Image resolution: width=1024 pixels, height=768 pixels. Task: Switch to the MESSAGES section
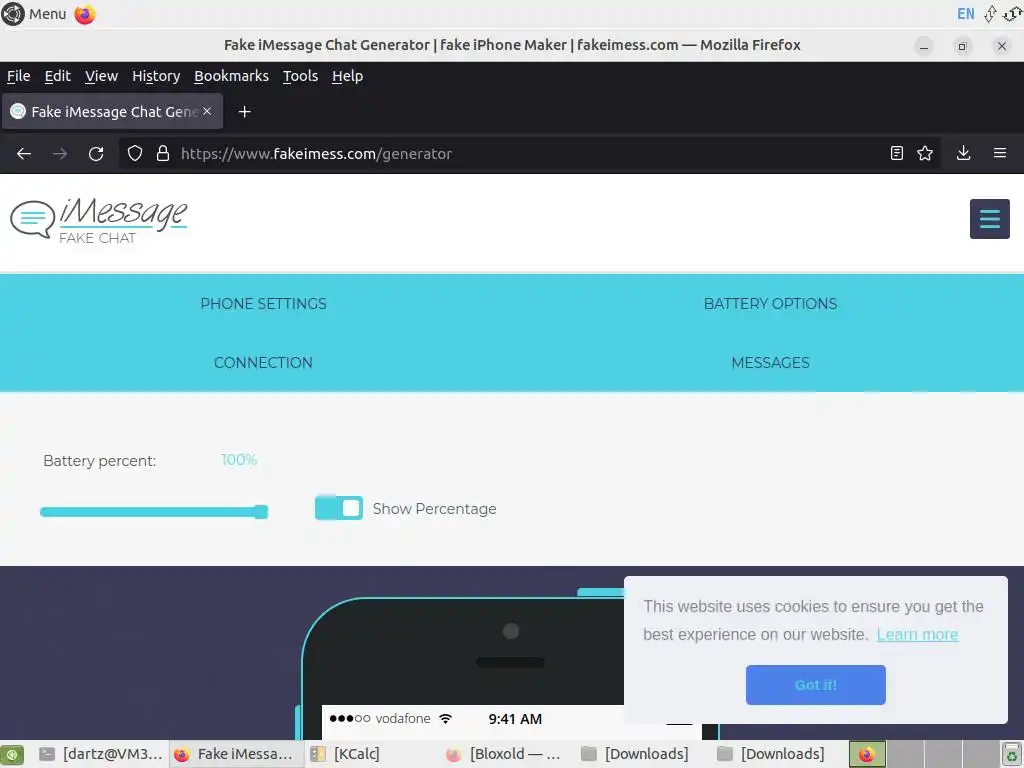[770, 362]
